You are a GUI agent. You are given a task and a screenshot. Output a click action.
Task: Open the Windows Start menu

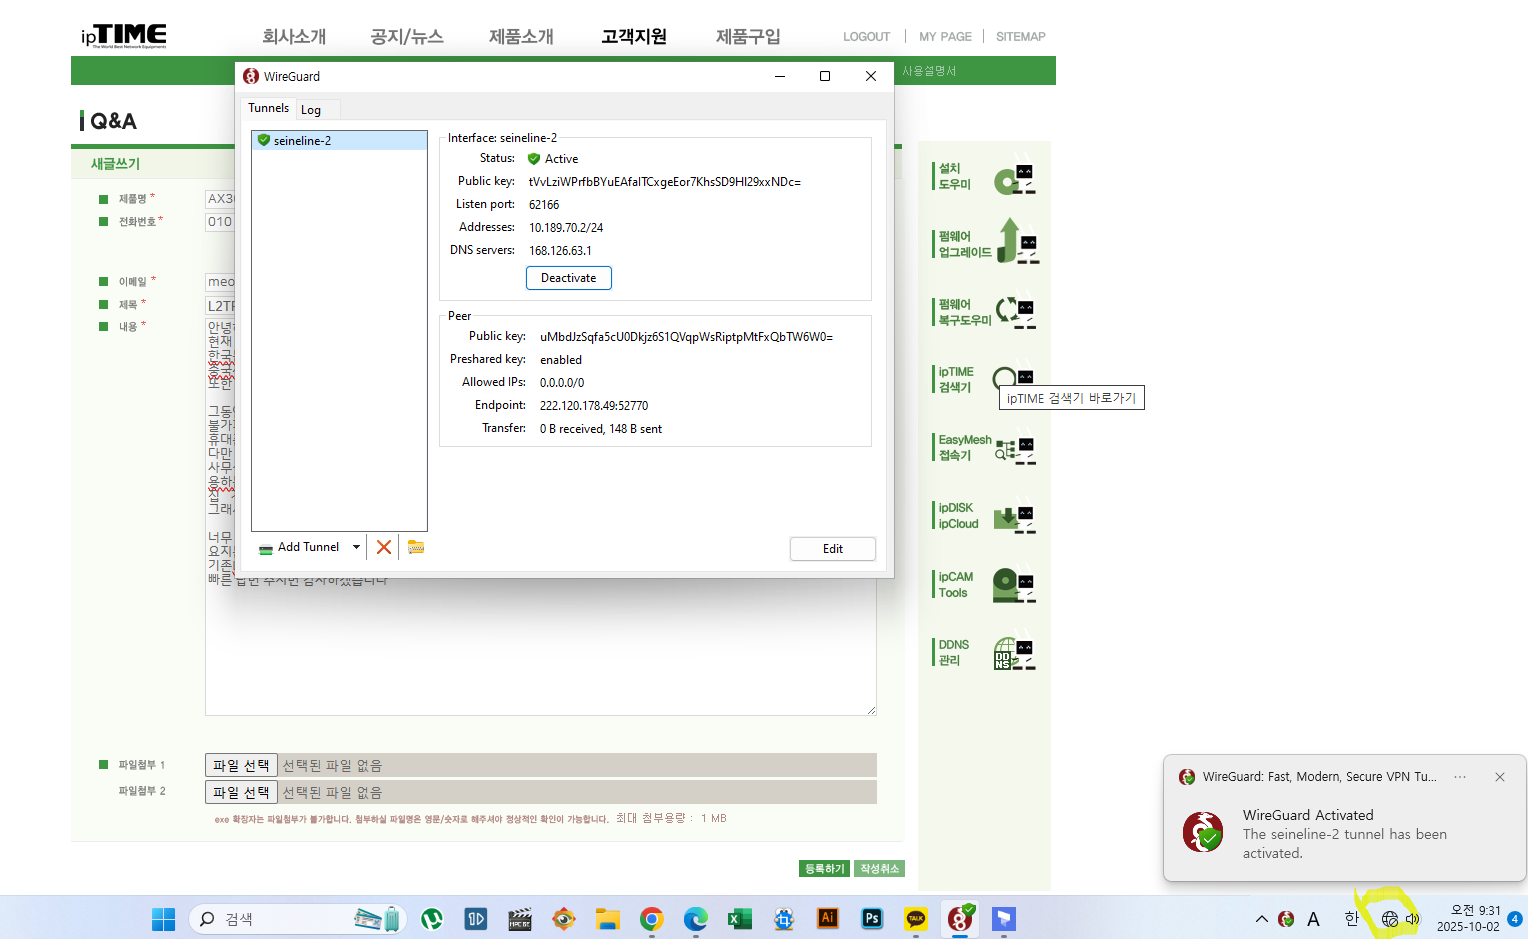(163, 919)
